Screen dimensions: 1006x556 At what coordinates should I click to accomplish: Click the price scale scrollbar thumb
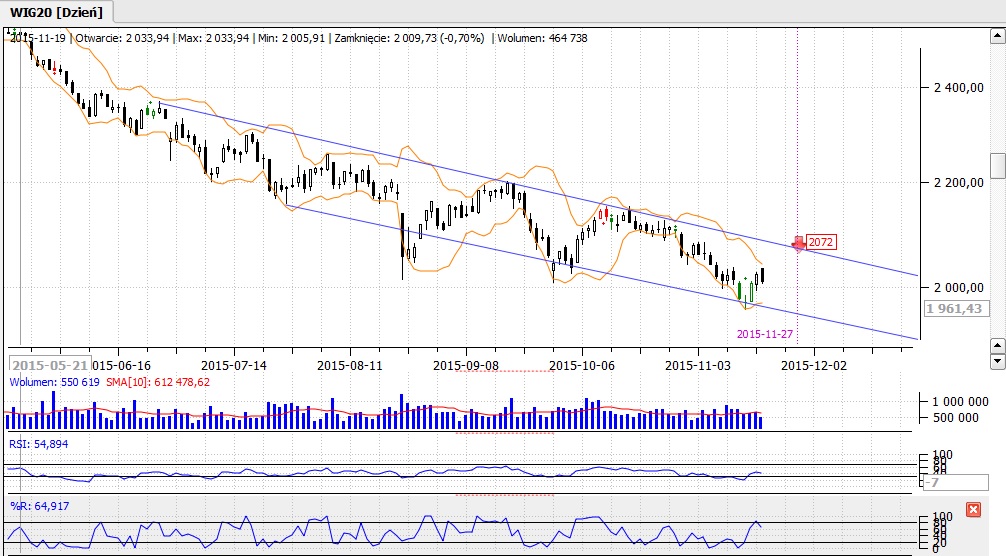pyautogui.click(x=997, y=165)
